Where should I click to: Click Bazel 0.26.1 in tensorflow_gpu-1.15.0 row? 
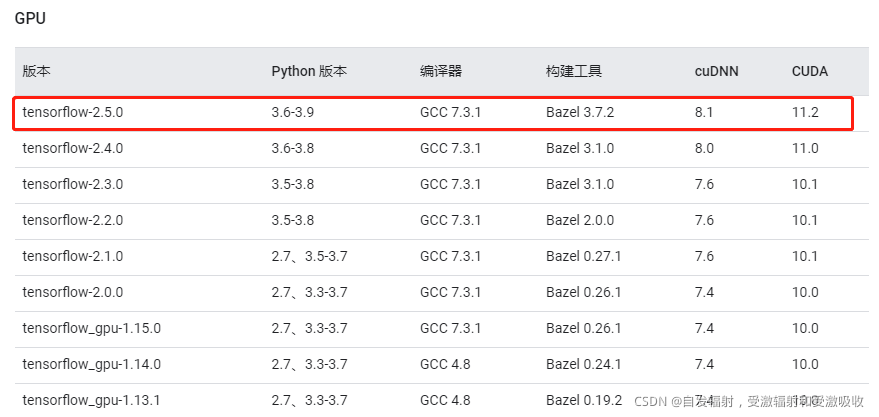584,328
